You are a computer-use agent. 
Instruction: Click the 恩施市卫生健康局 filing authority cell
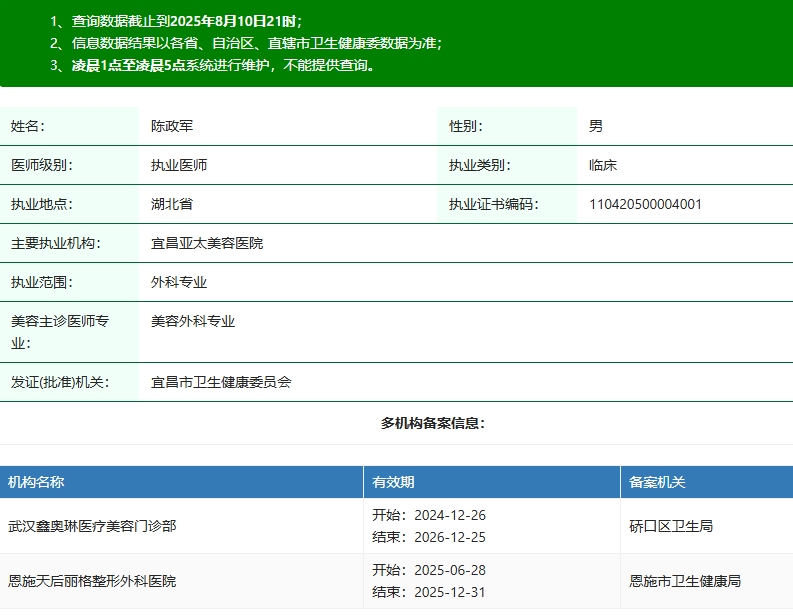685,581
